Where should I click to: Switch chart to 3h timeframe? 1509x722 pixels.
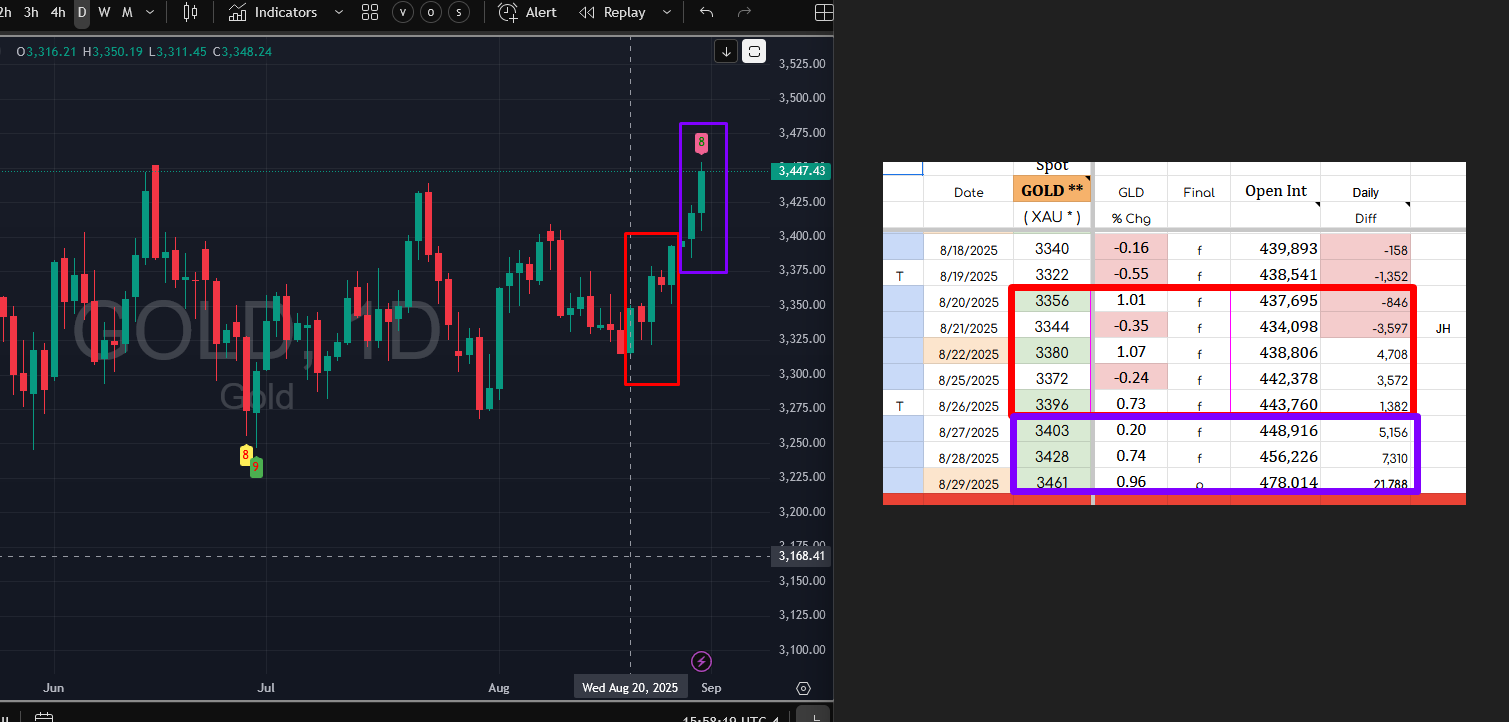(31, 13)
